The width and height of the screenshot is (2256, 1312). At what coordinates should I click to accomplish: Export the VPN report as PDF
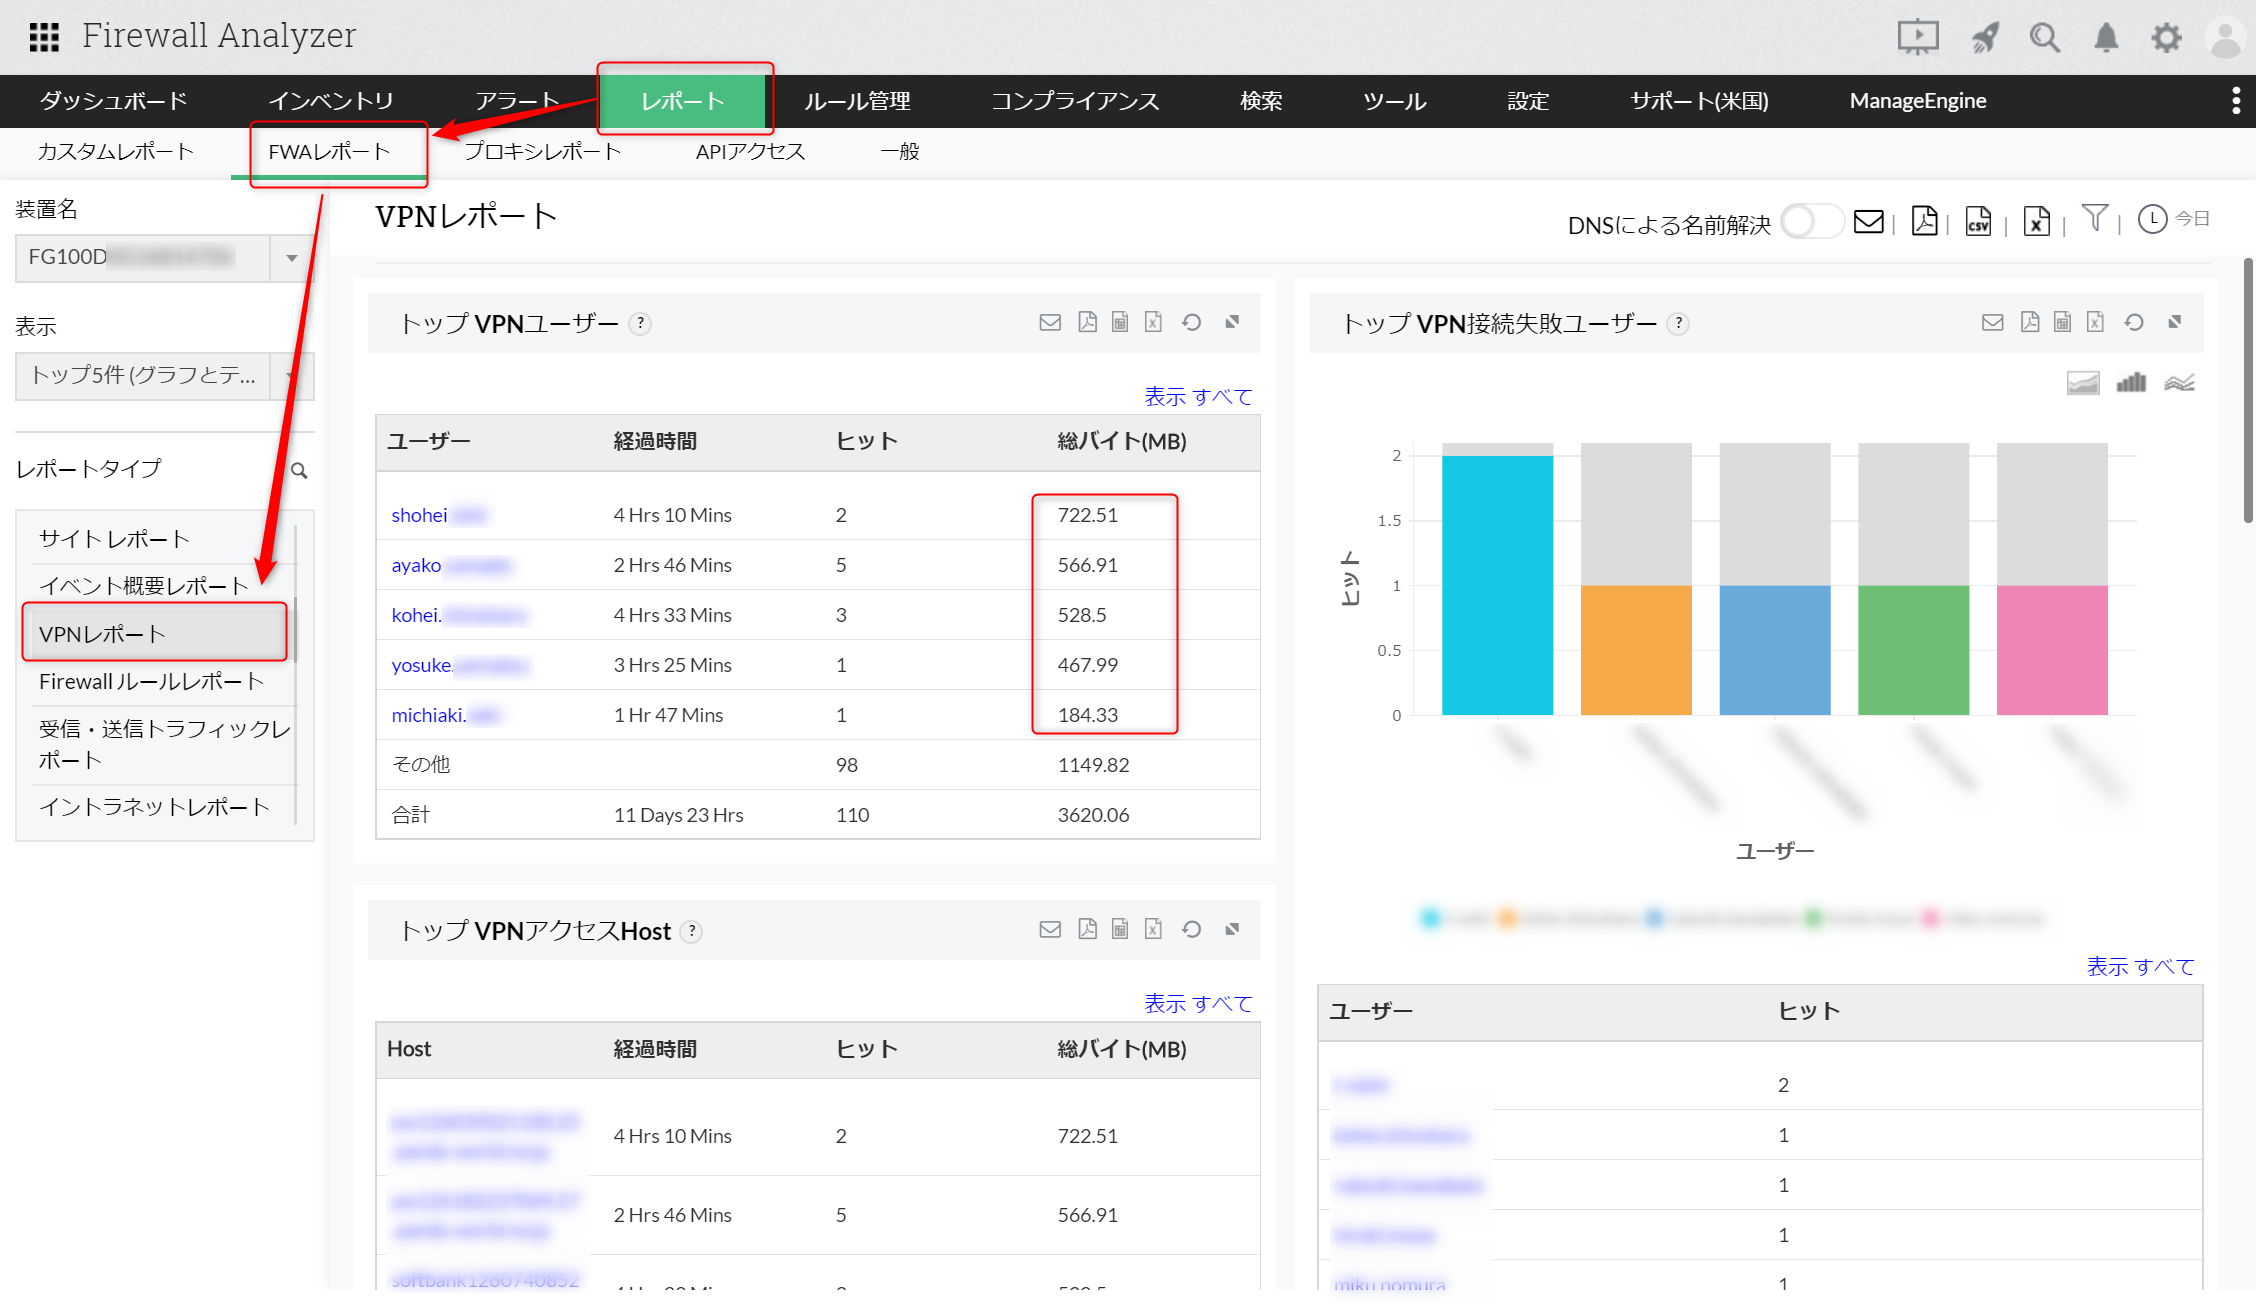click(x=1924, y=221)
